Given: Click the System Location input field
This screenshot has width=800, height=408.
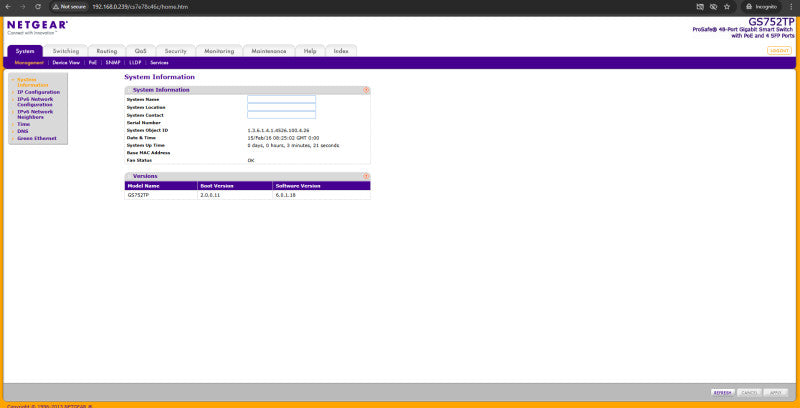Looking at the screenshot, I should pos(282,107).
